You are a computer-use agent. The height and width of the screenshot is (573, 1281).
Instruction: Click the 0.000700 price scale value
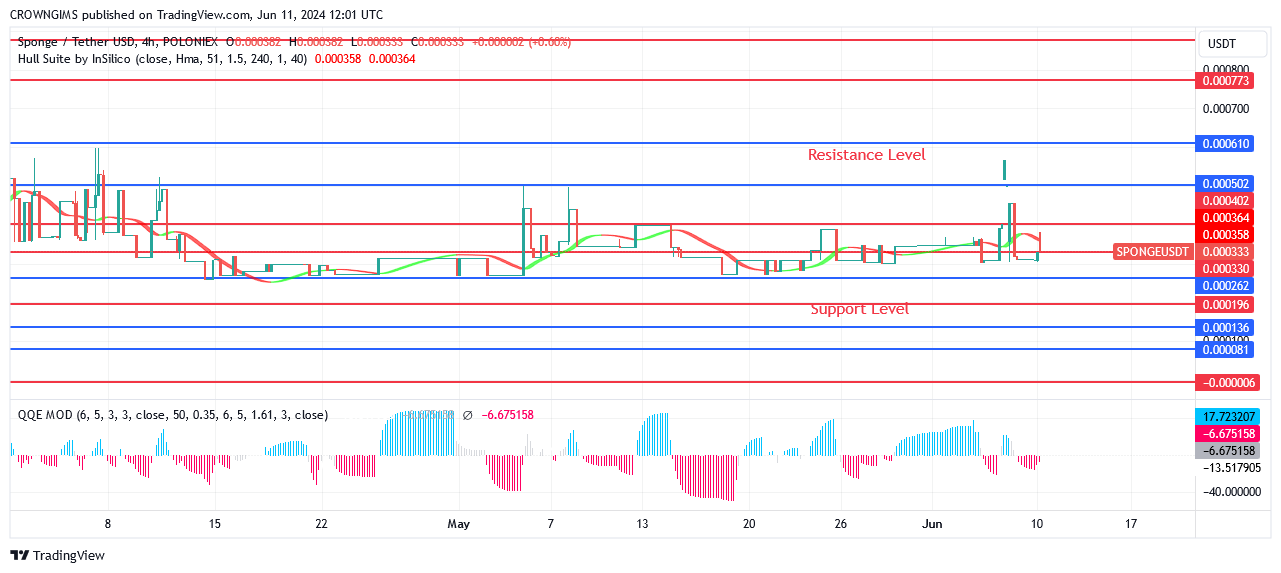tap(1226, 108)
